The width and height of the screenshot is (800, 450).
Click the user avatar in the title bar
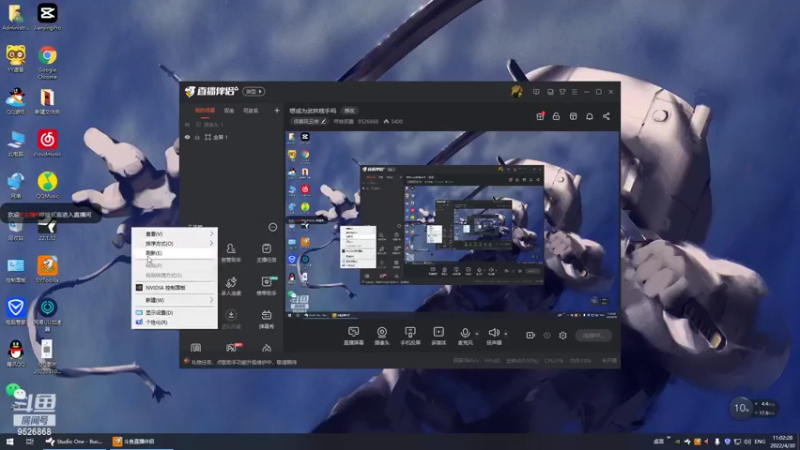[x=516, y=92]
